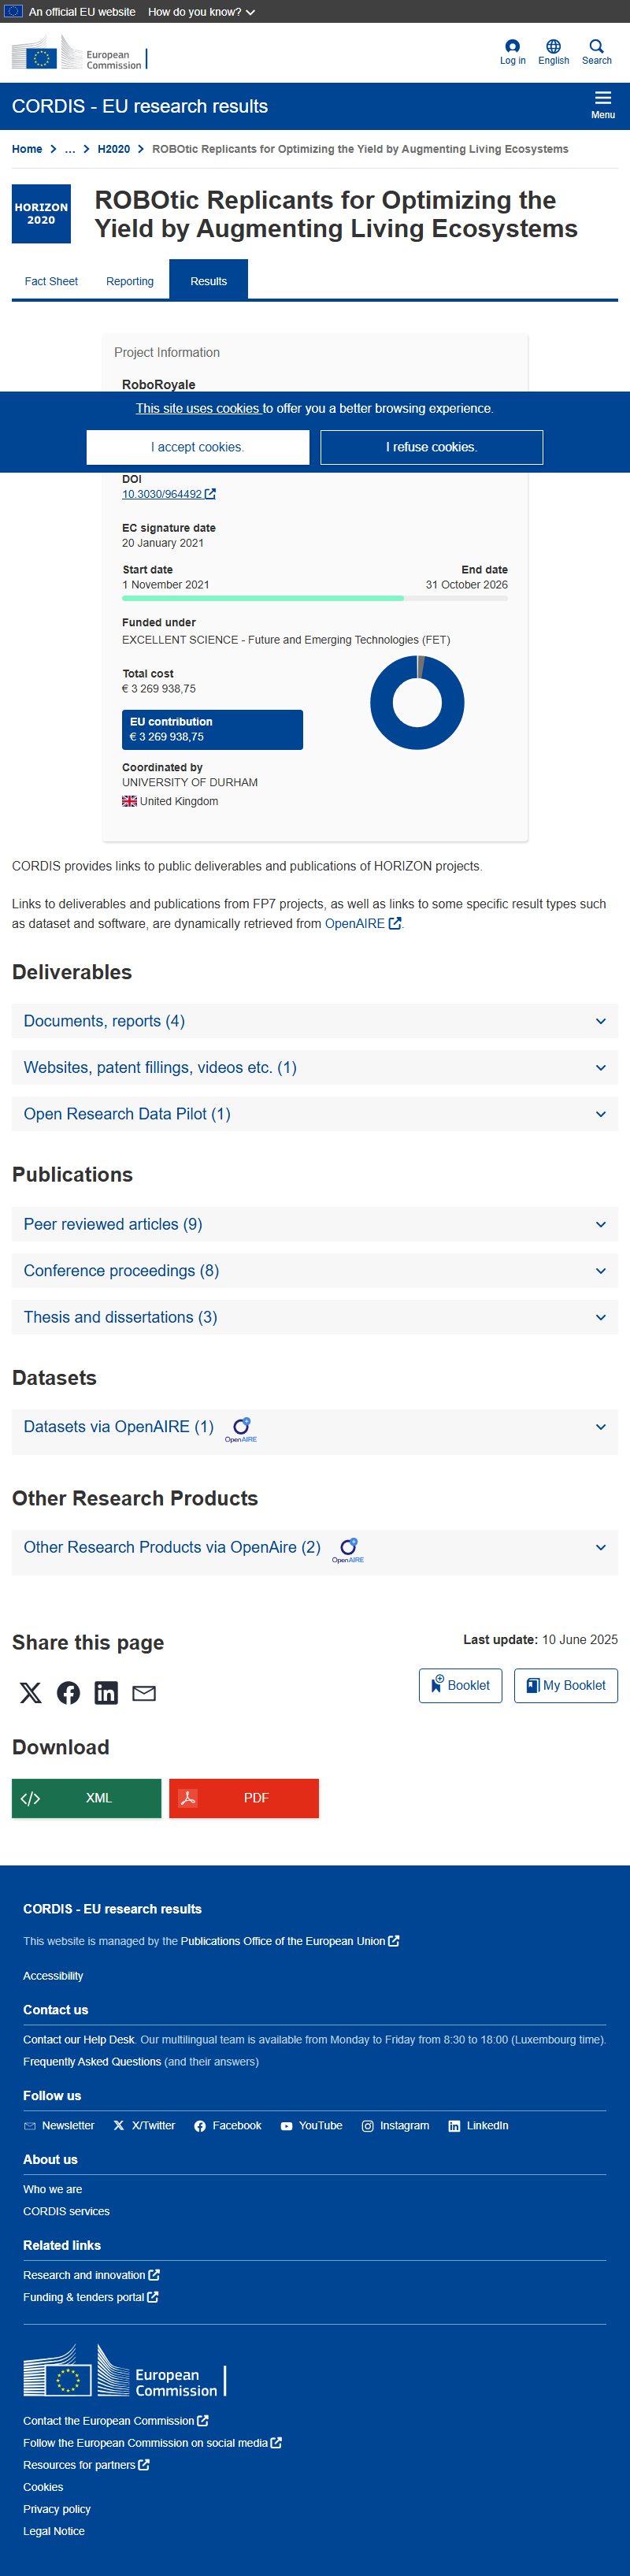Download the XML file
630x2576 pixels.
(x=86, y=1798)
